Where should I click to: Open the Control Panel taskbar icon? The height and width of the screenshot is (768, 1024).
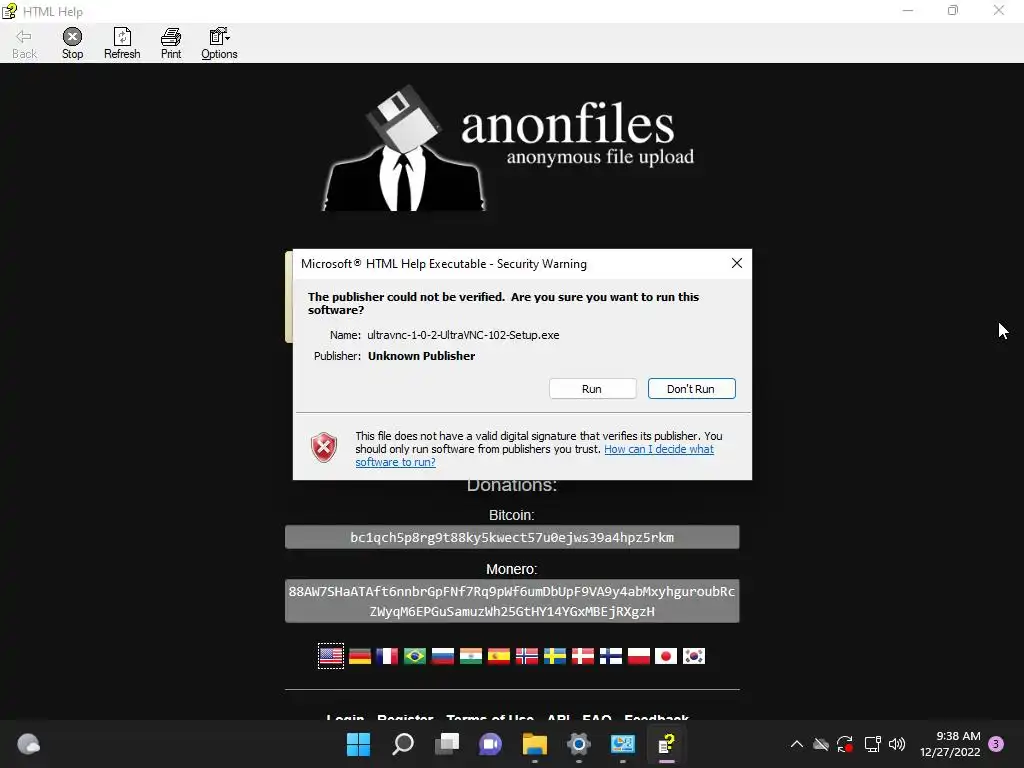click(x=622, y=744)
